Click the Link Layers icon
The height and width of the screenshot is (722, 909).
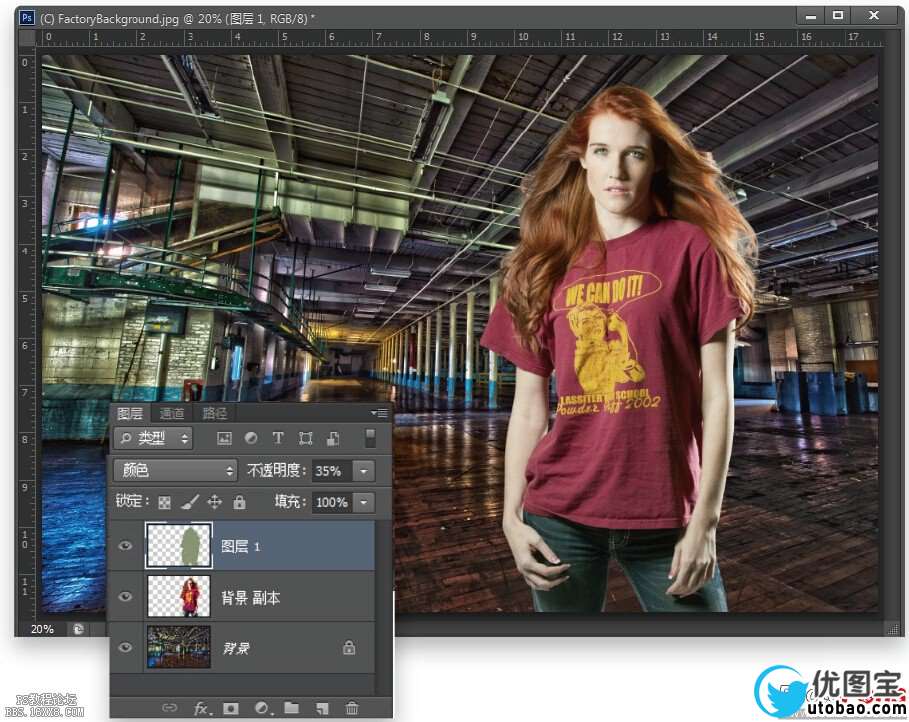(169, 708)
